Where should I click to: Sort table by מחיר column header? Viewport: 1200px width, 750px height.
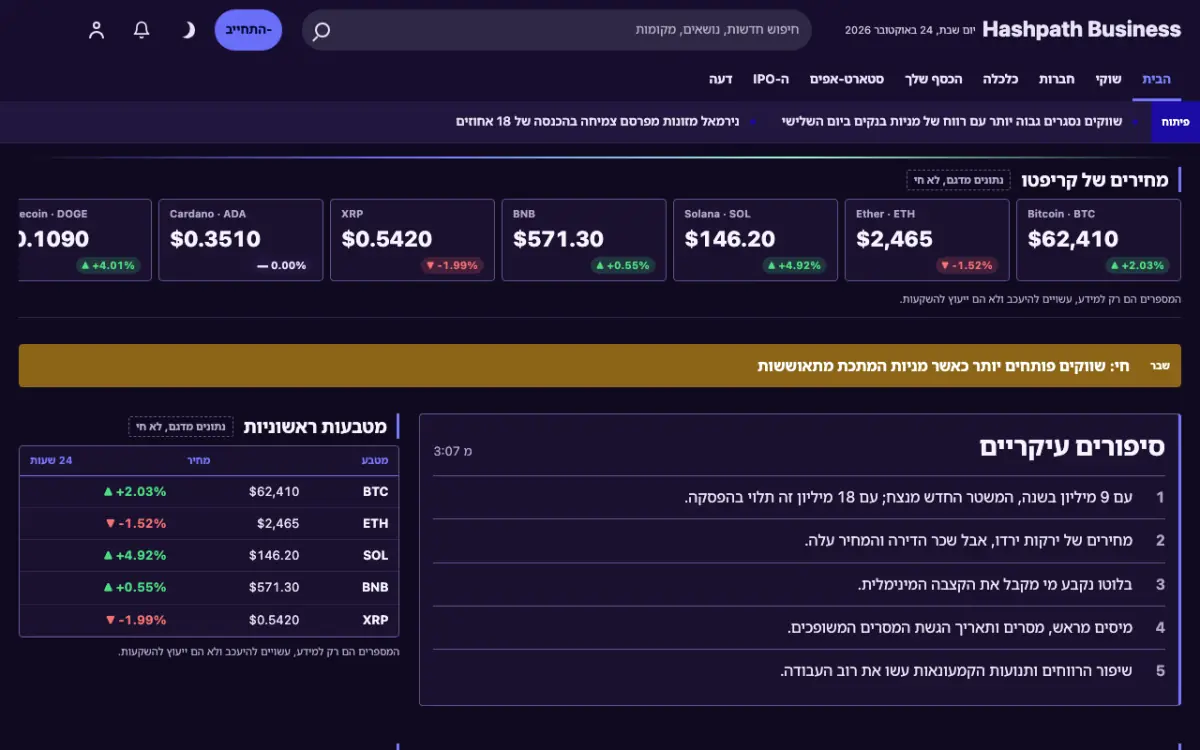tap(199, 460)
